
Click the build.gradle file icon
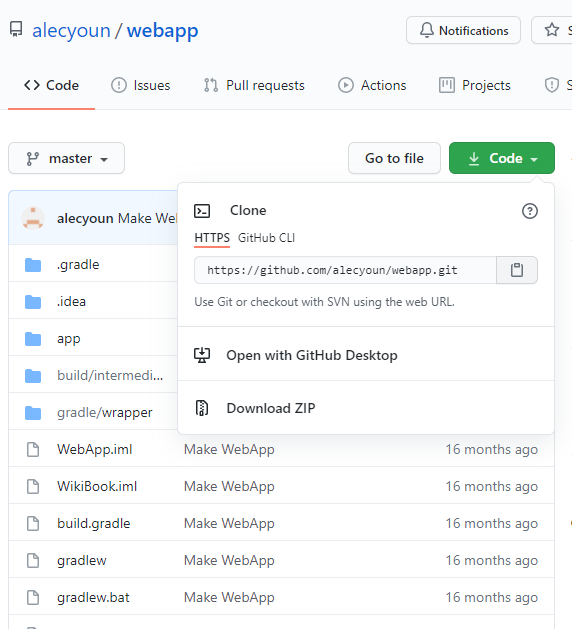point(33,523)
